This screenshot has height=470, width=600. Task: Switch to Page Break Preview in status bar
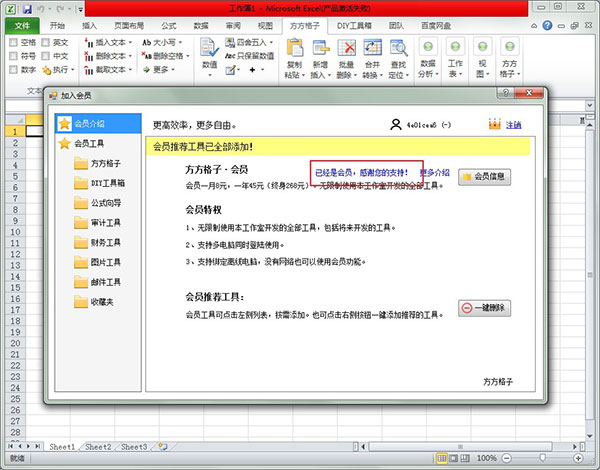465,458
